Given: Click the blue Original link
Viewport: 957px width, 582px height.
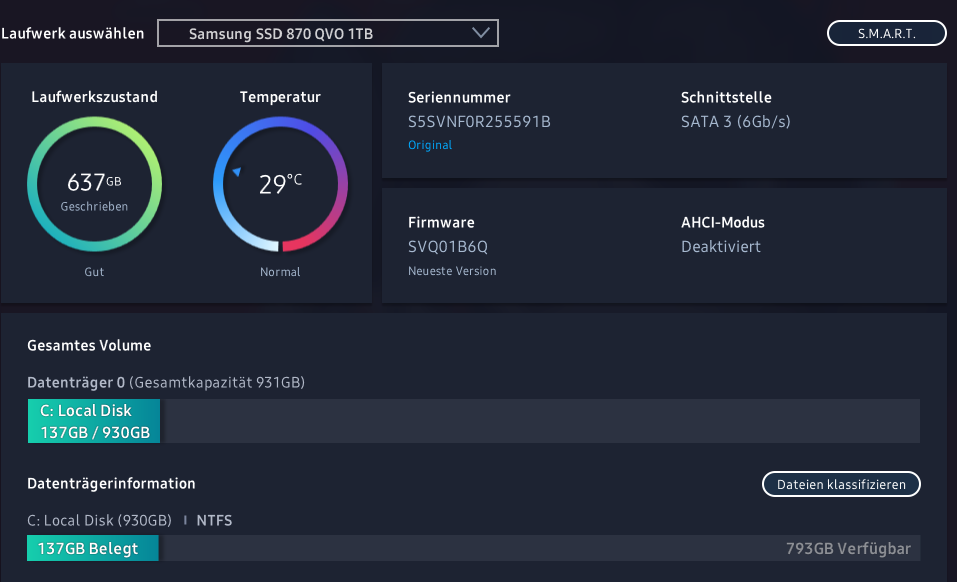Looking at the screenshot, I should click(x=430, y=145).
